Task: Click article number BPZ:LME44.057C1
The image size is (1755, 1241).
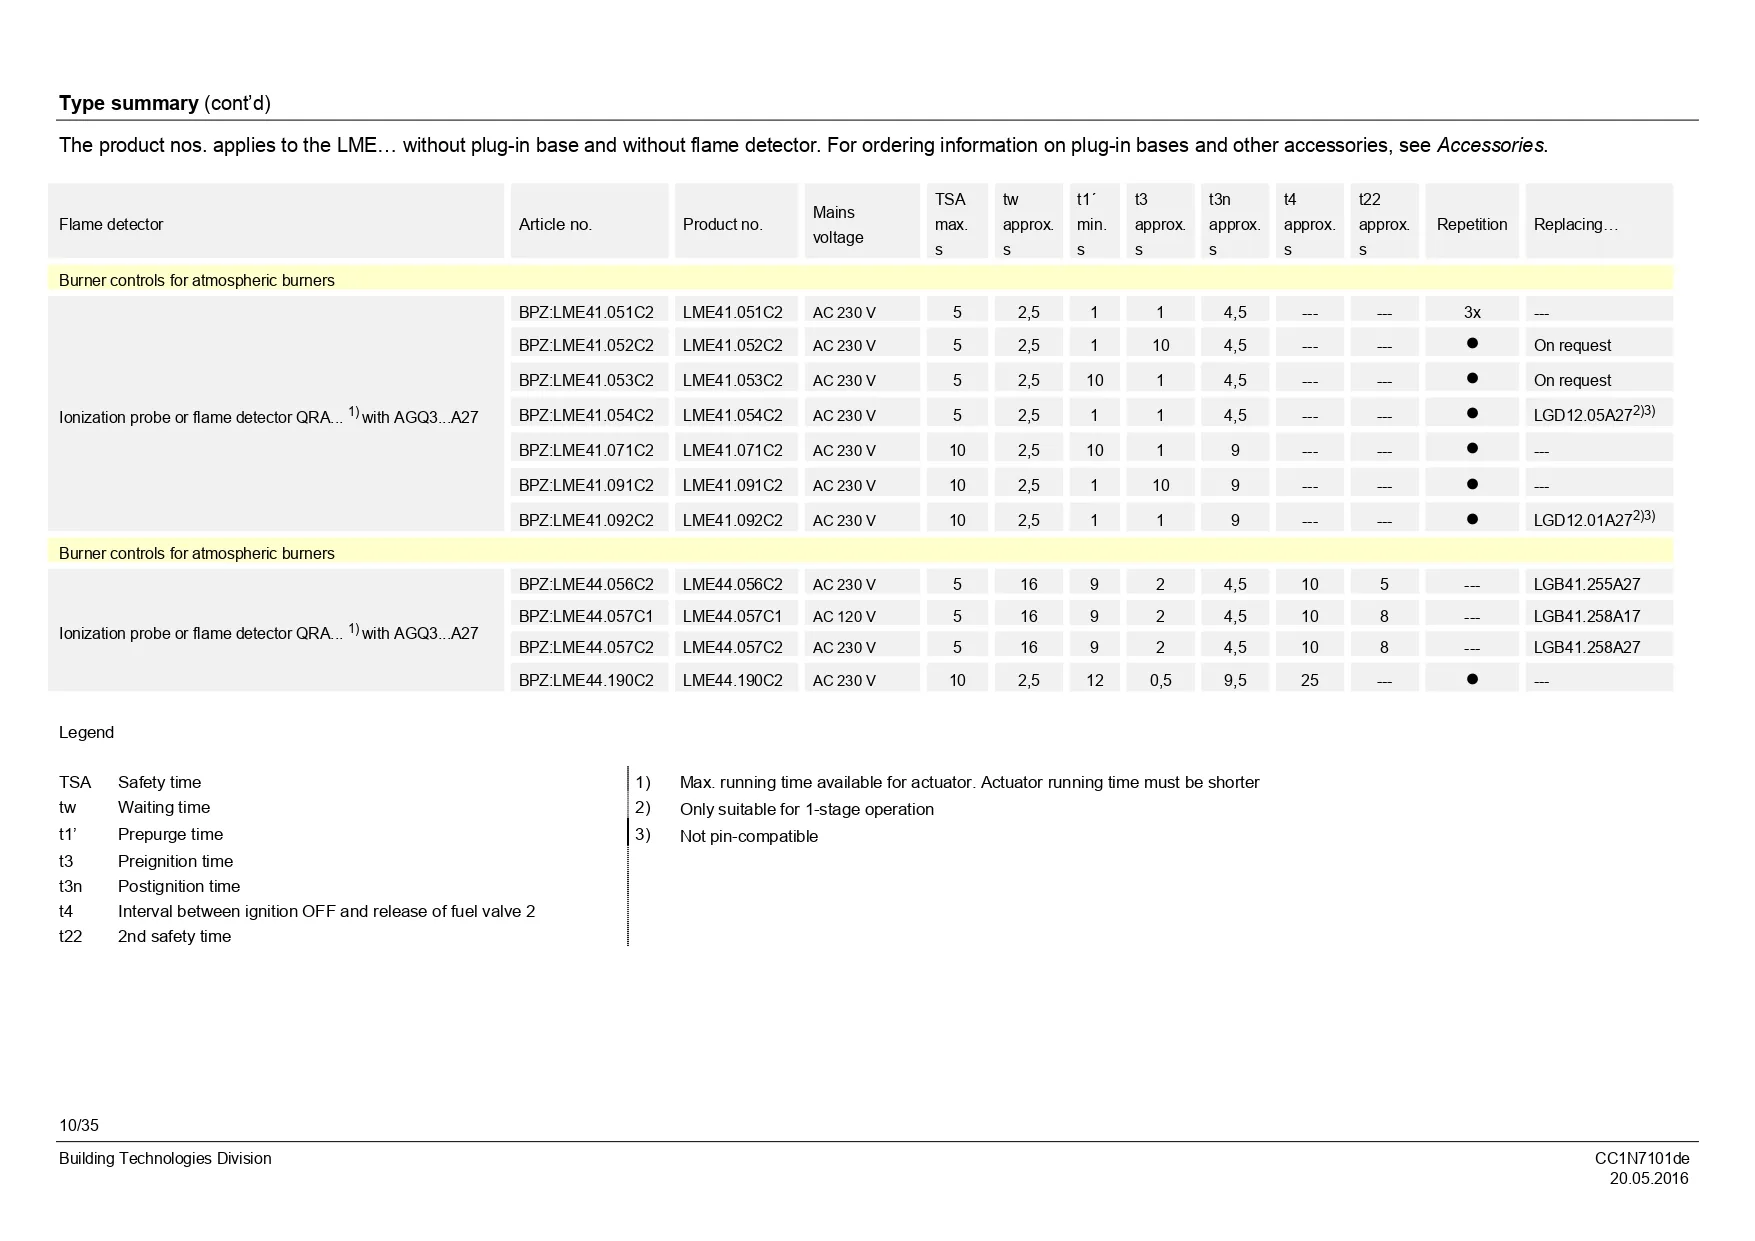Action: 586,616
